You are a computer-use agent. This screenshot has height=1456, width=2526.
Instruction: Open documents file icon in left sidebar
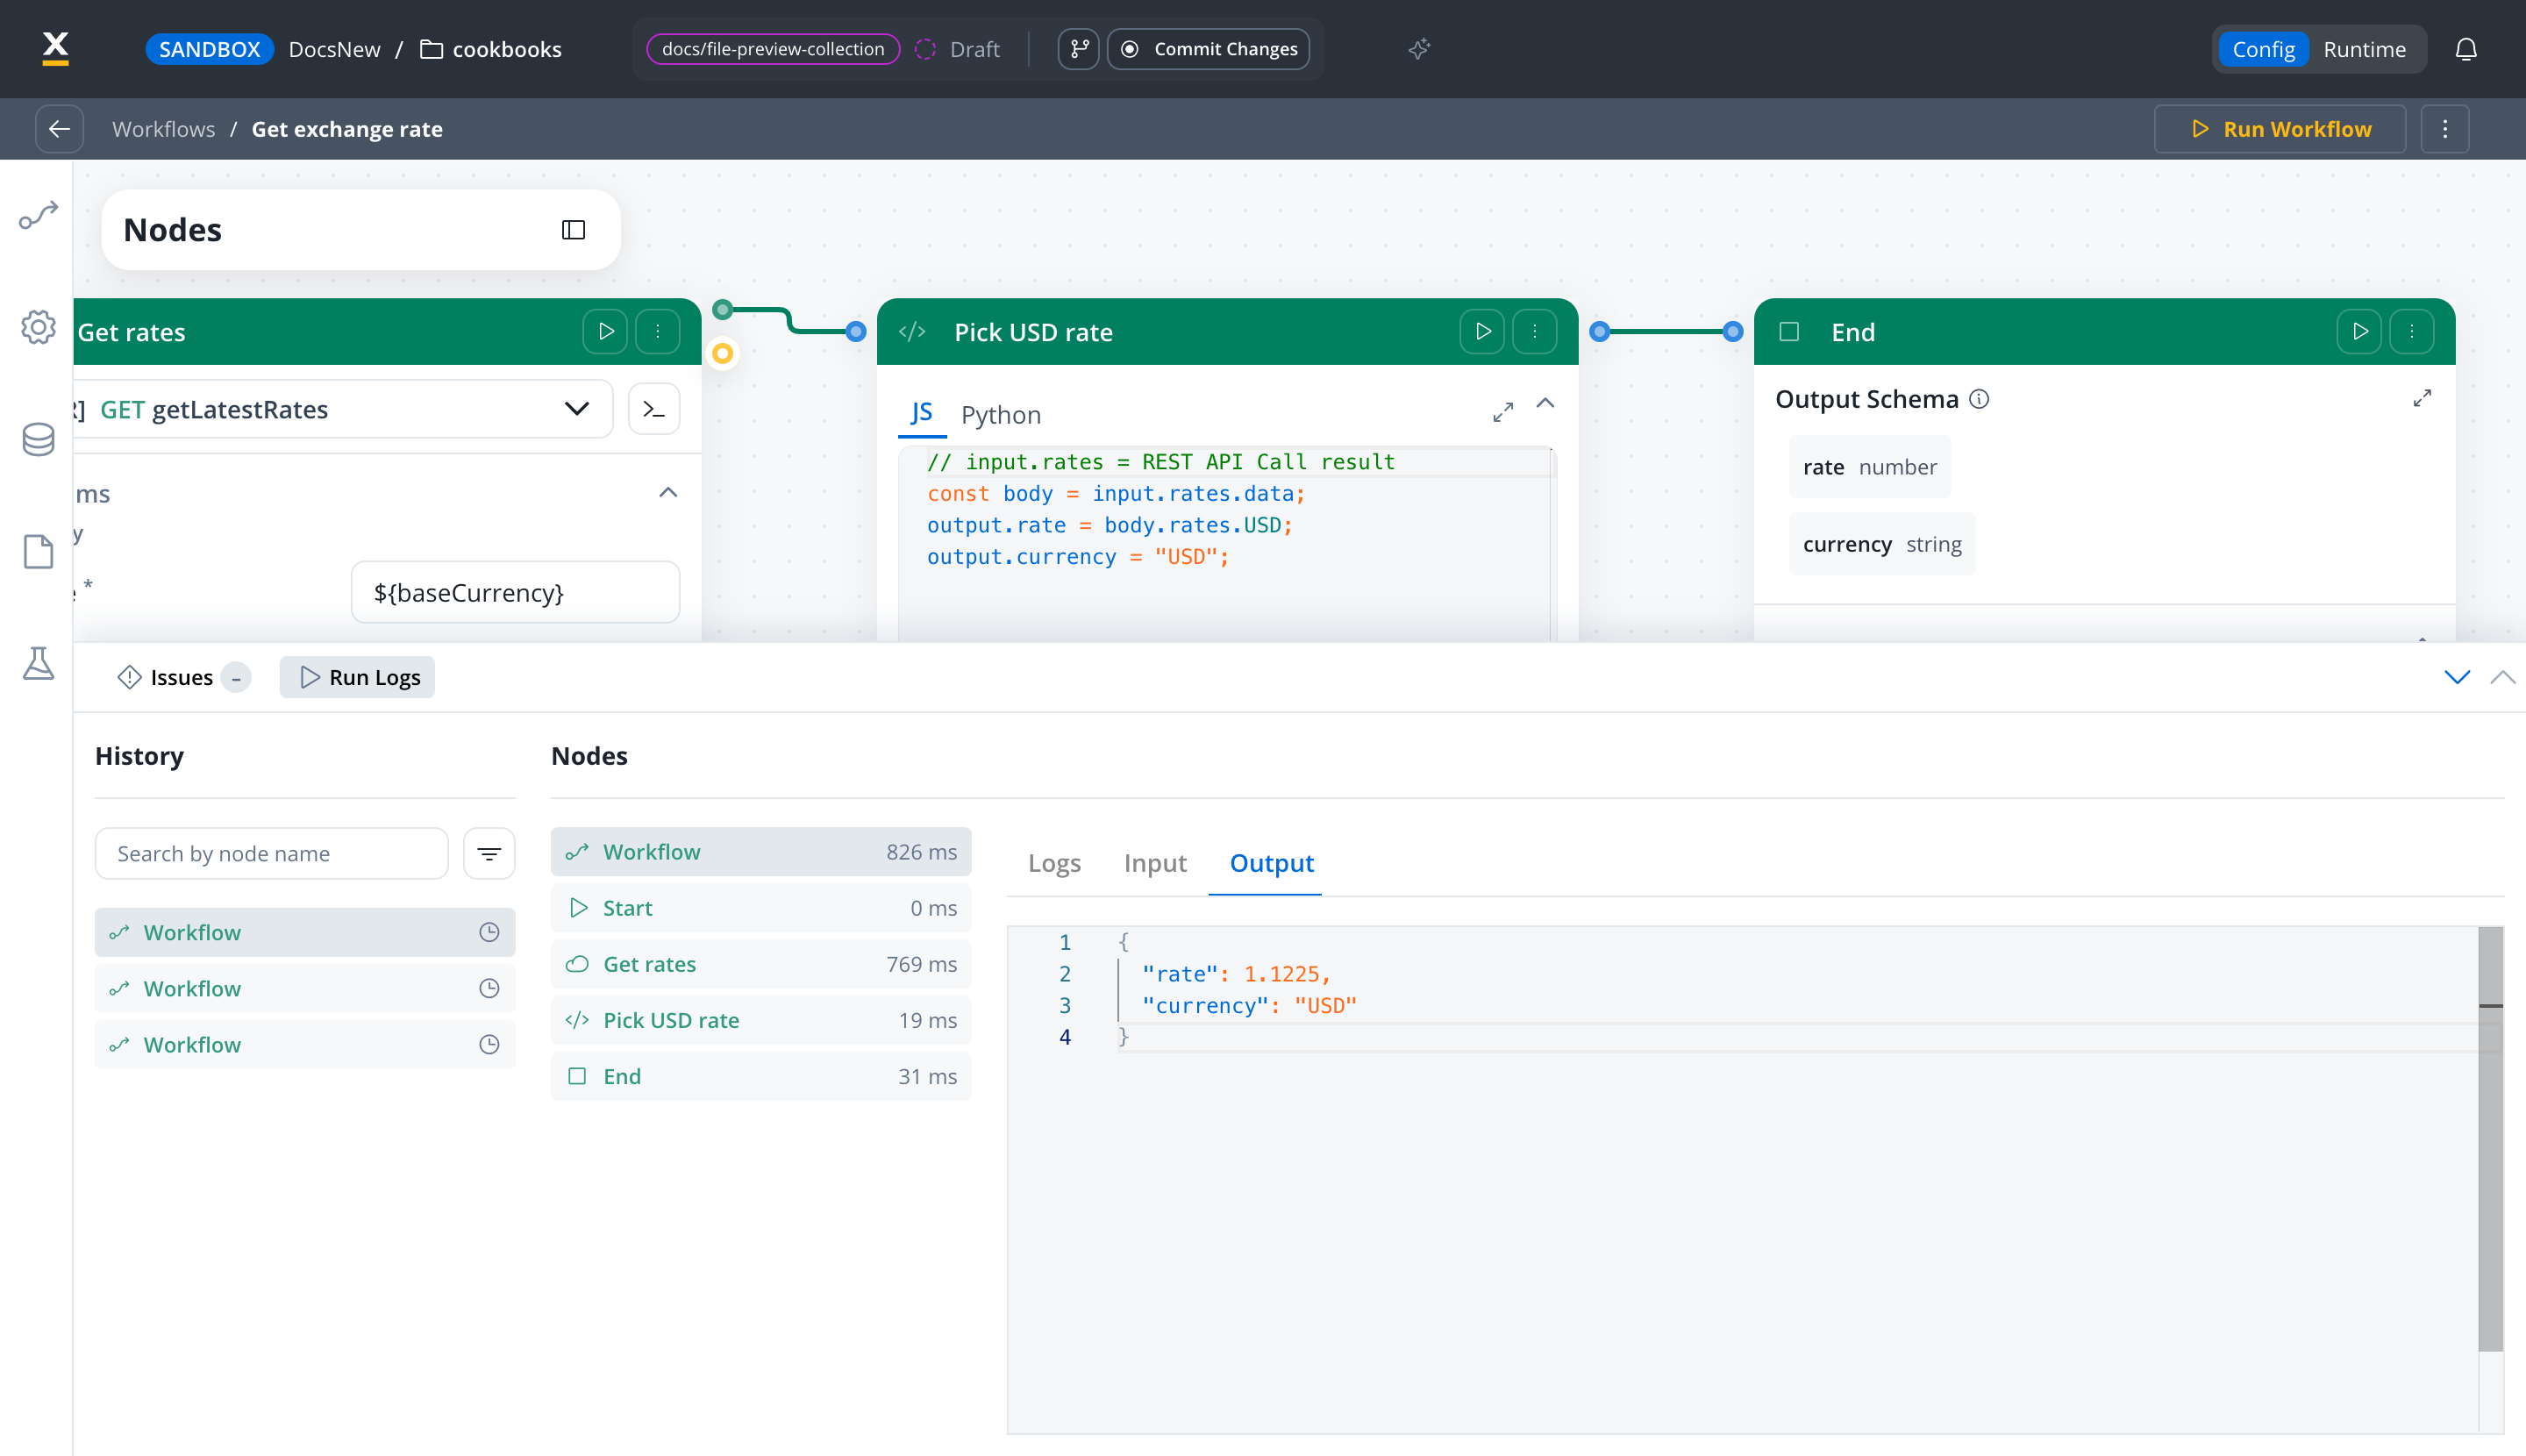[x=38, y=551]
